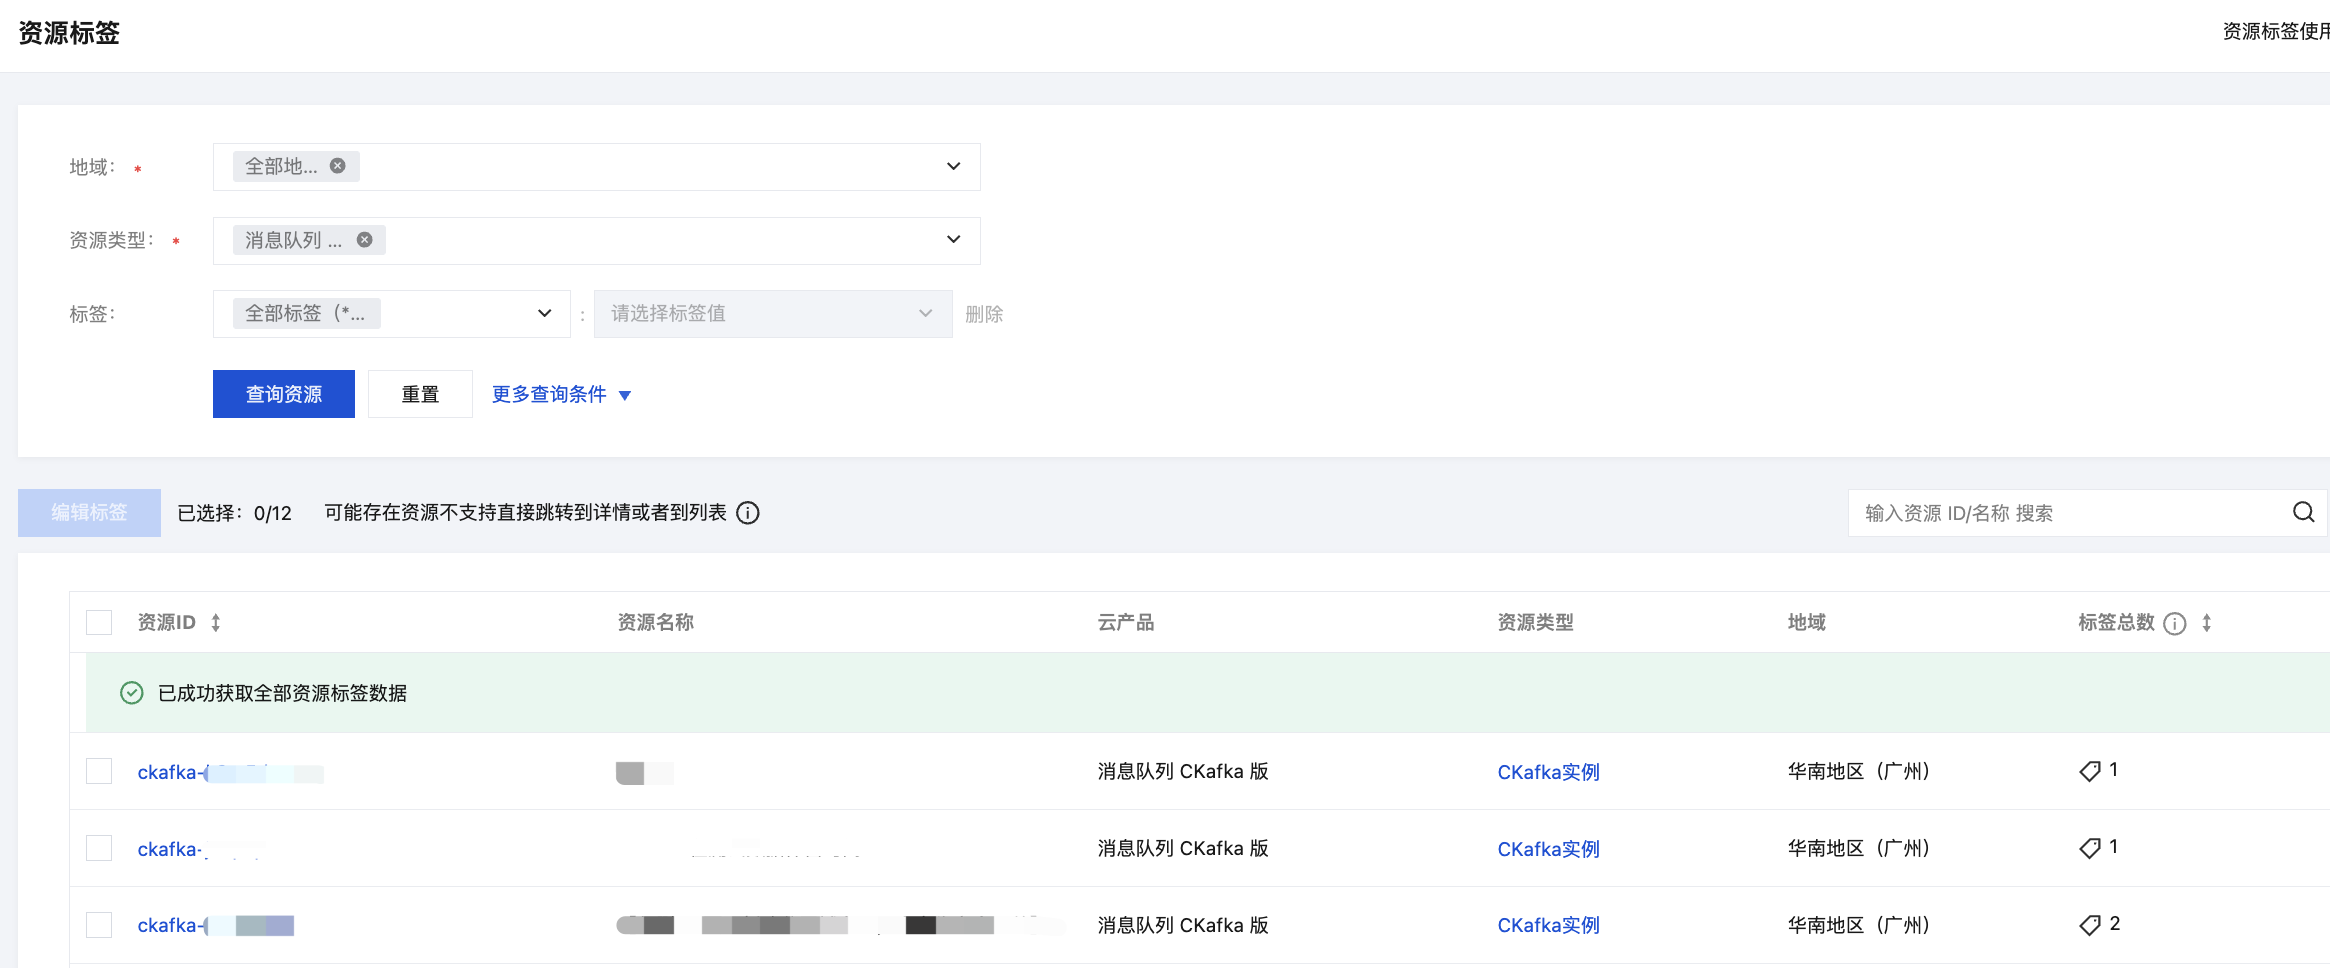Remove the 消息队列 resource type chip
Viewport: 2330px width, 968px height.
click(365, 240)
